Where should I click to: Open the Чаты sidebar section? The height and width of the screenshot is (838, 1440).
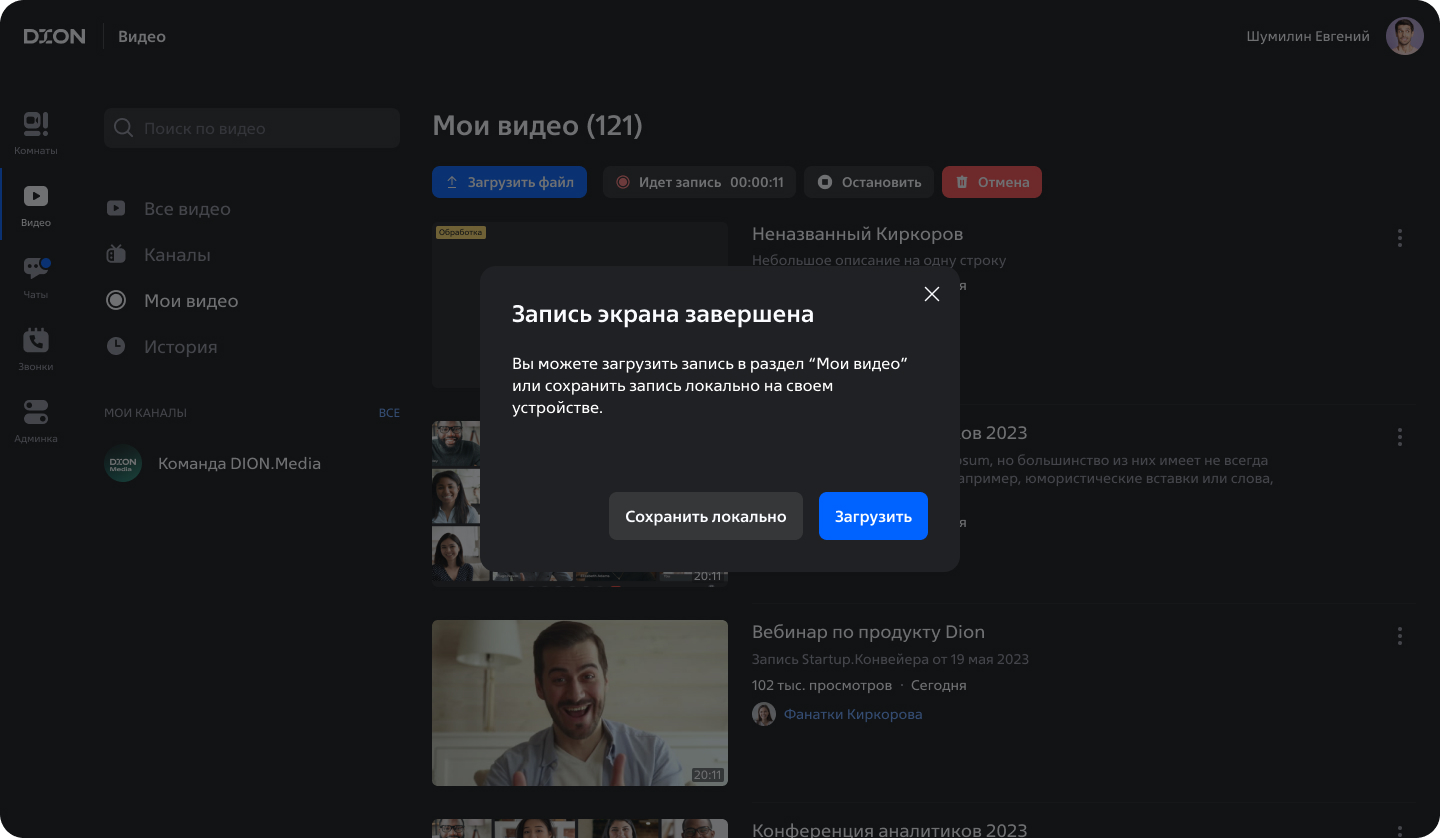[x=36, y=277]
